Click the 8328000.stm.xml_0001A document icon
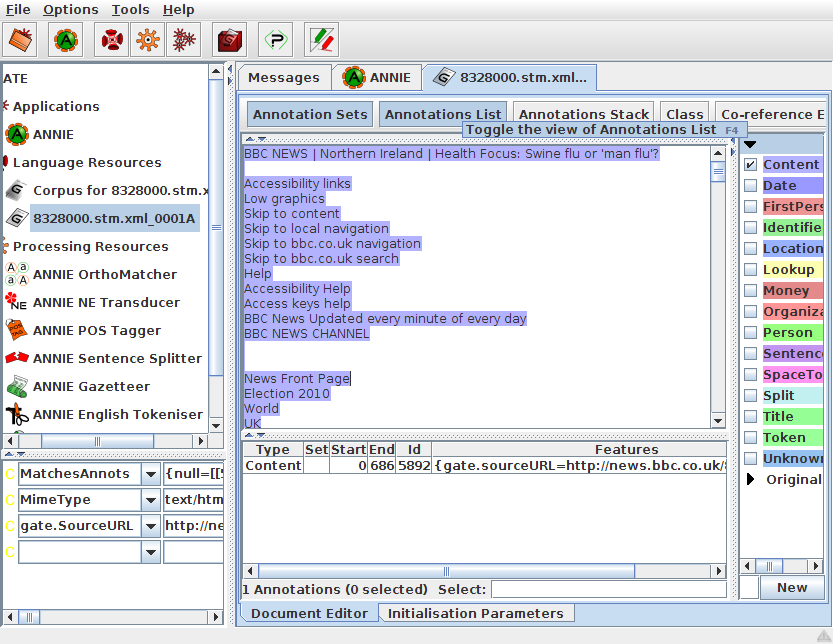This screenshot has width=833, height=644. click(x=17, y=218)
